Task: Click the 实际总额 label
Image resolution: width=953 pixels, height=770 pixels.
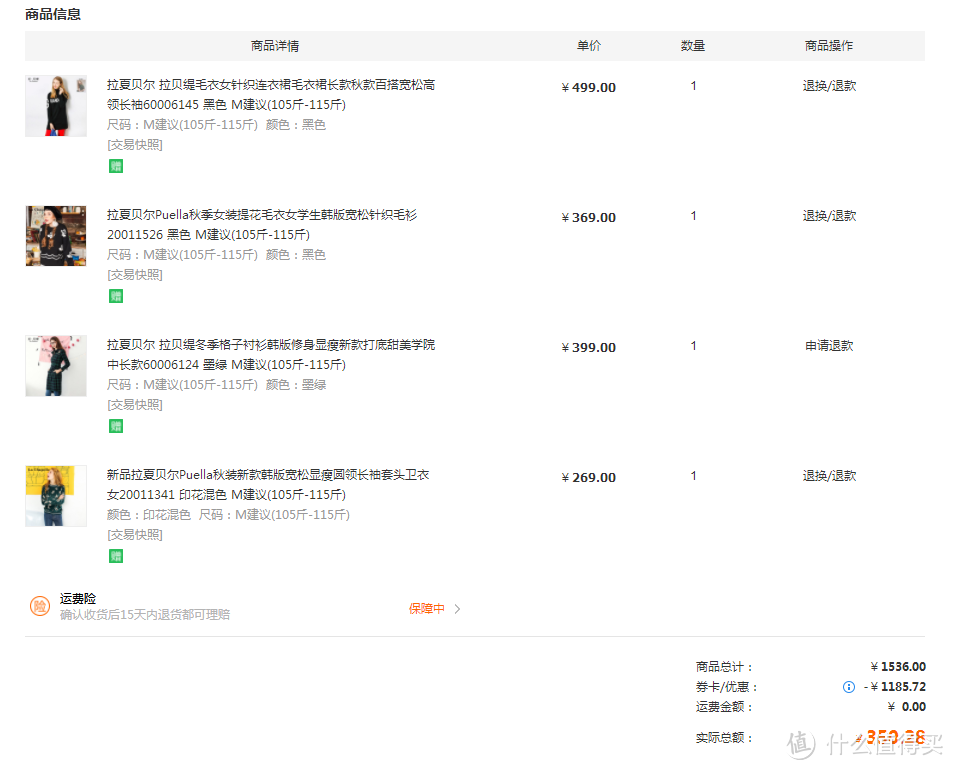Action: (724, 738)
